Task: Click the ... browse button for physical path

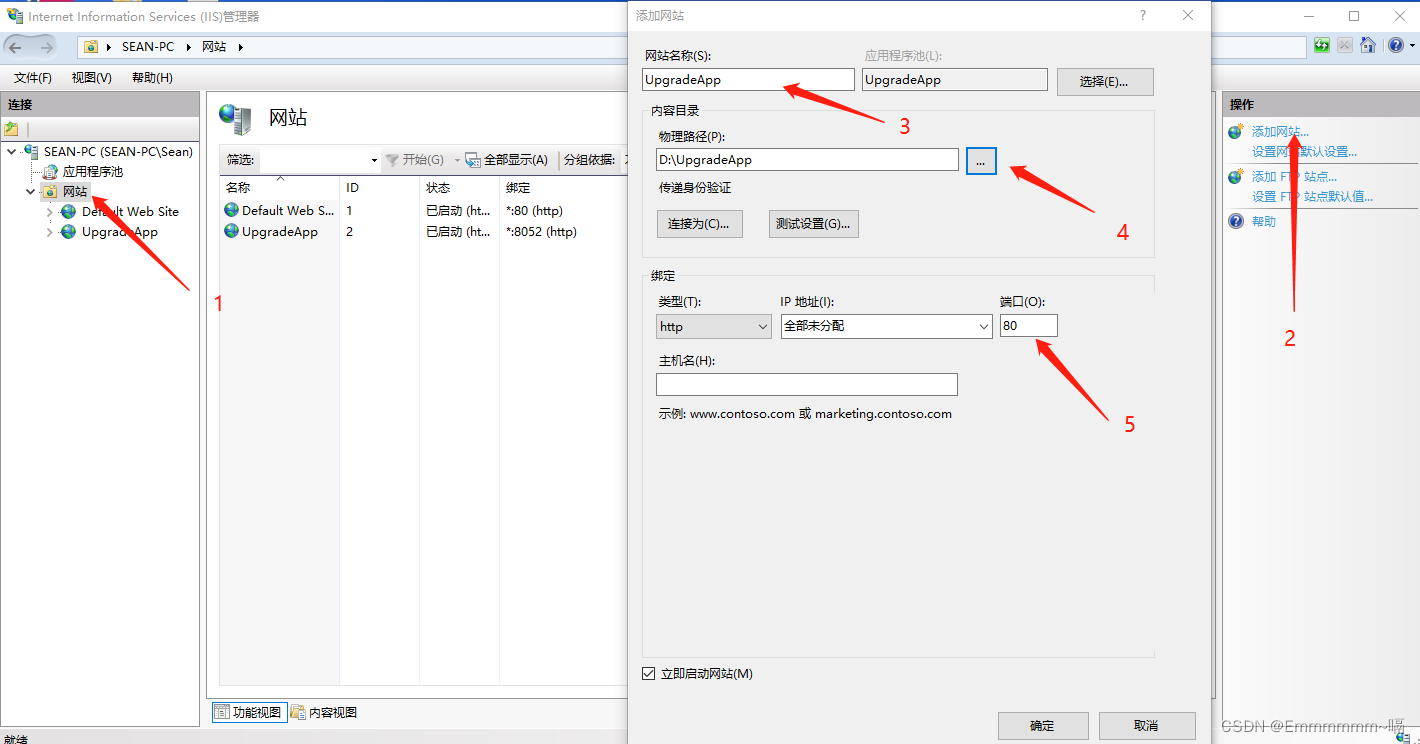Action: click(981, 160)
